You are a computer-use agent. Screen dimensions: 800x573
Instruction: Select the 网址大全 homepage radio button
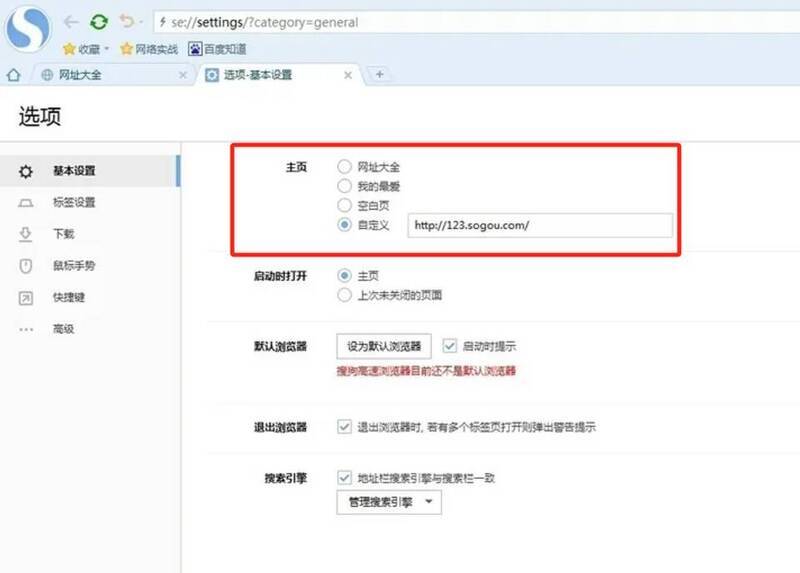click(x=344, y=166)
